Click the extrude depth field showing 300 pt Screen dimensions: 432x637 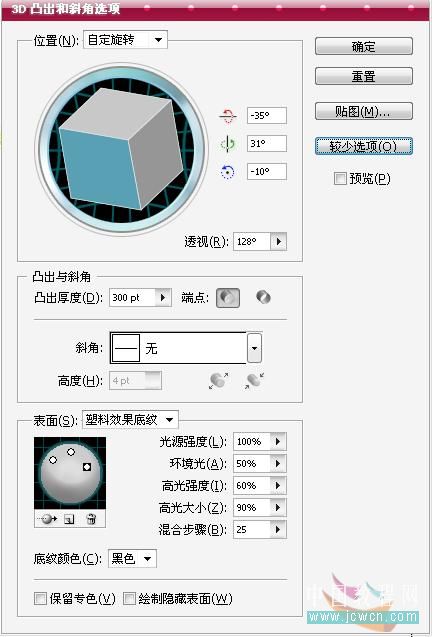coord(132,298)
